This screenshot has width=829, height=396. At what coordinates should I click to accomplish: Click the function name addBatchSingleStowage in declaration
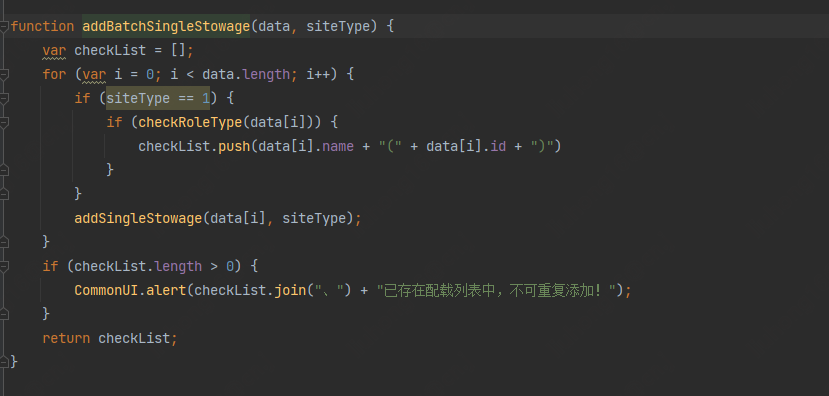[x=166, y=26]
